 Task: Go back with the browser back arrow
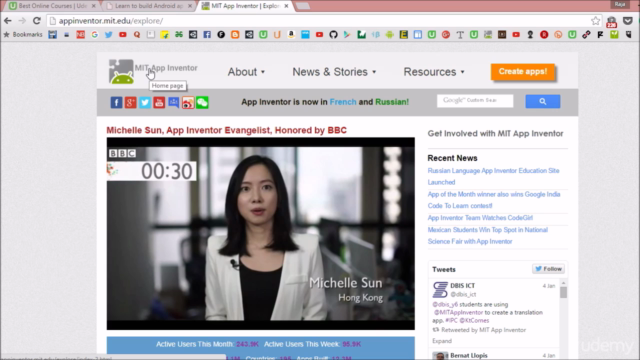[x=8, y=21]
